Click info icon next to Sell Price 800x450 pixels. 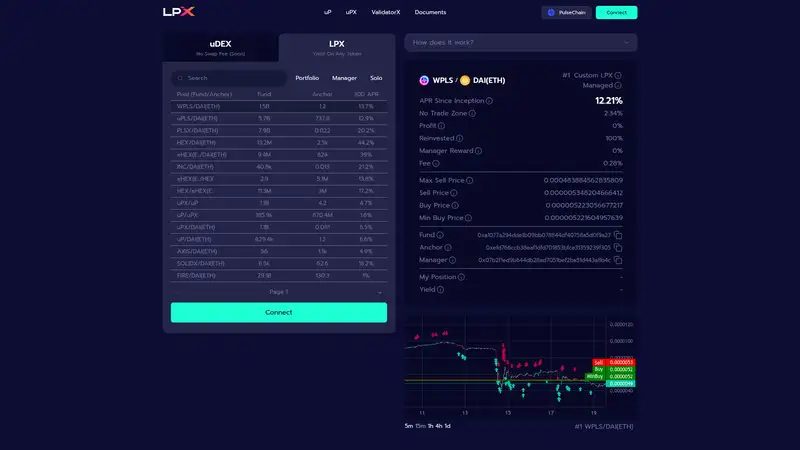click(454, 193)
